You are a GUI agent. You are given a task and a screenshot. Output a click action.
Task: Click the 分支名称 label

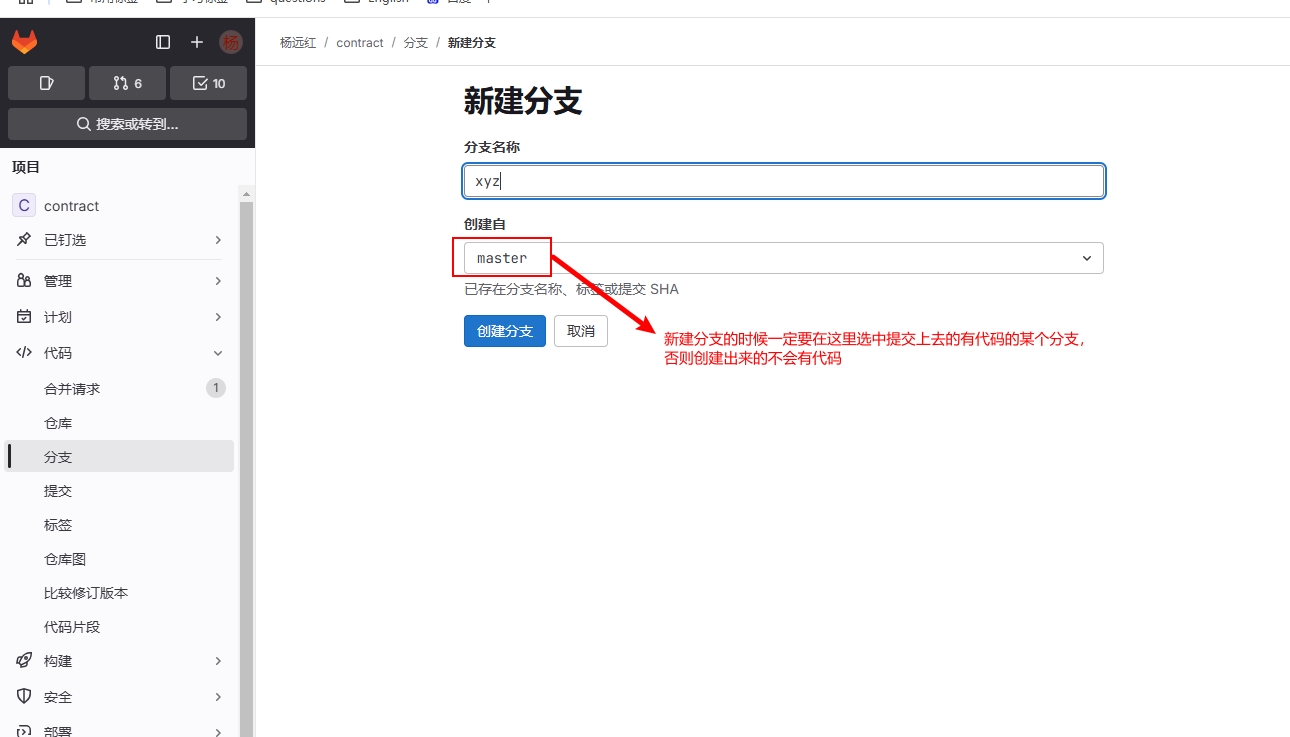492,147
